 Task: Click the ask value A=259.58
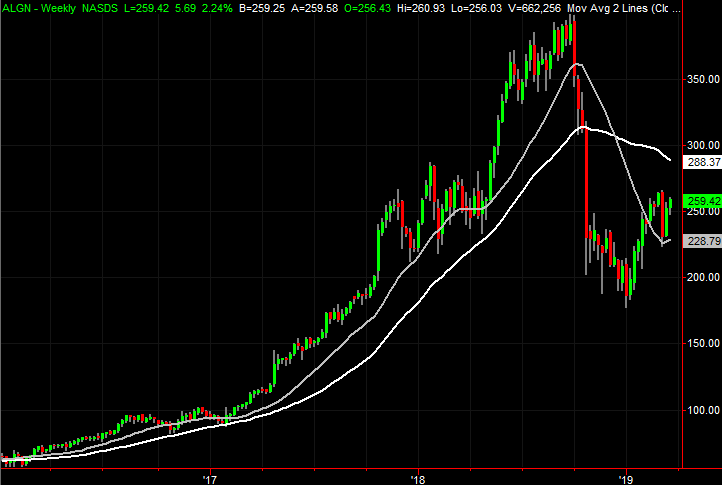(314, 8)
